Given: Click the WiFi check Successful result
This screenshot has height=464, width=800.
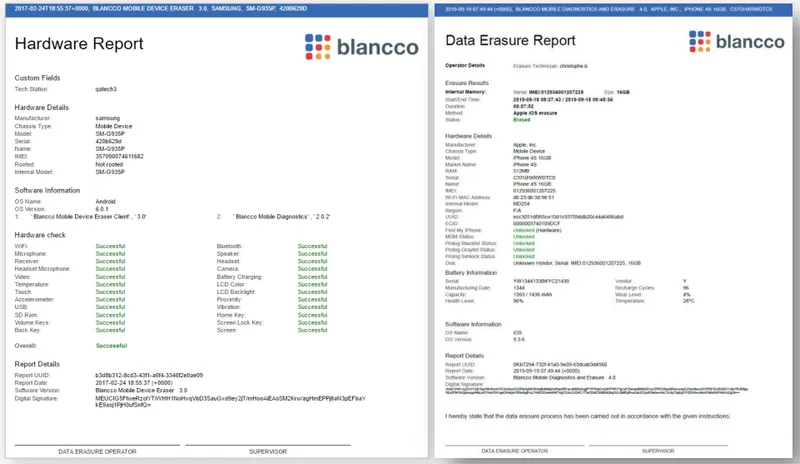Looking at the screenshot, I should (x=110, y=246).
